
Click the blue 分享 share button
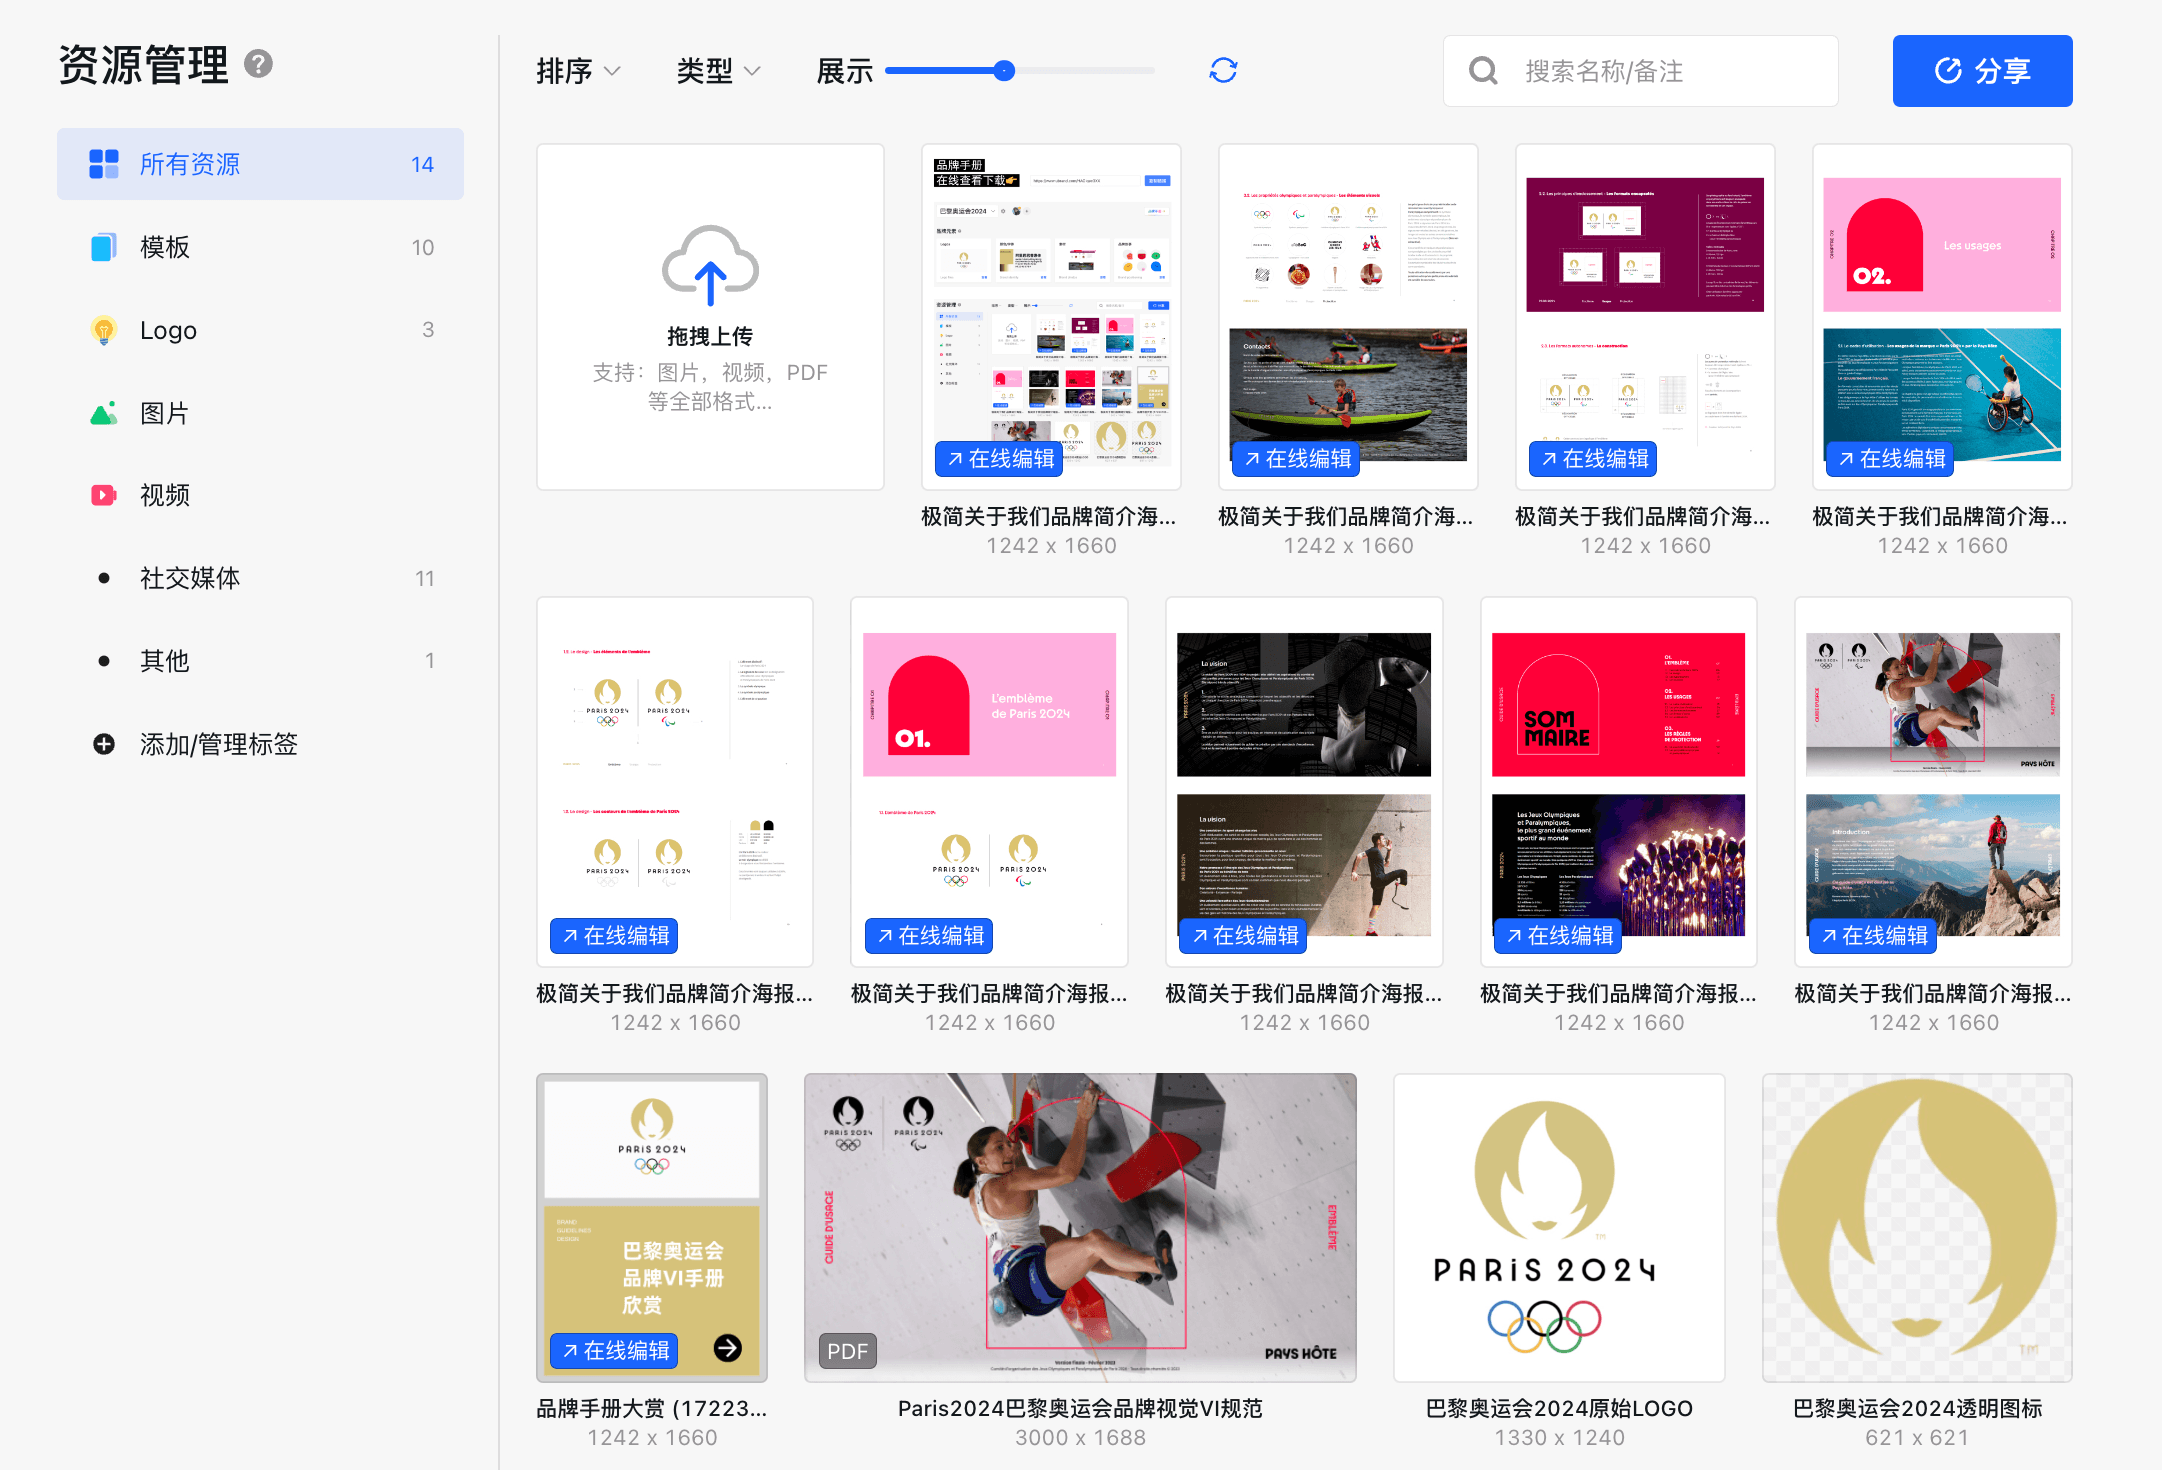pos(1982,71)
